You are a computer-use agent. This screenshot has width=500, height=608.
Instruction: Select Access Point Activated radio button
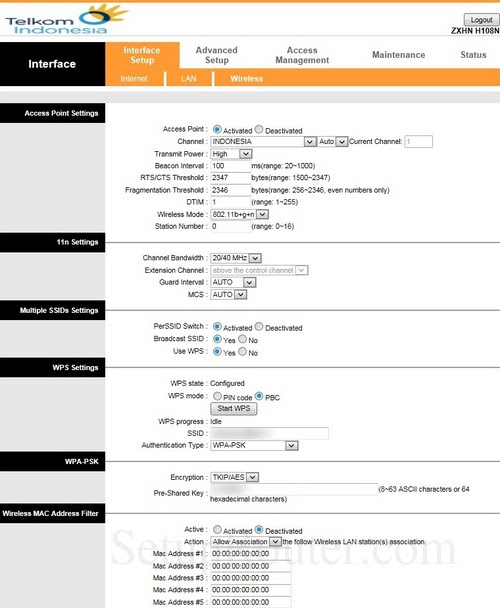tap(217, 130)
